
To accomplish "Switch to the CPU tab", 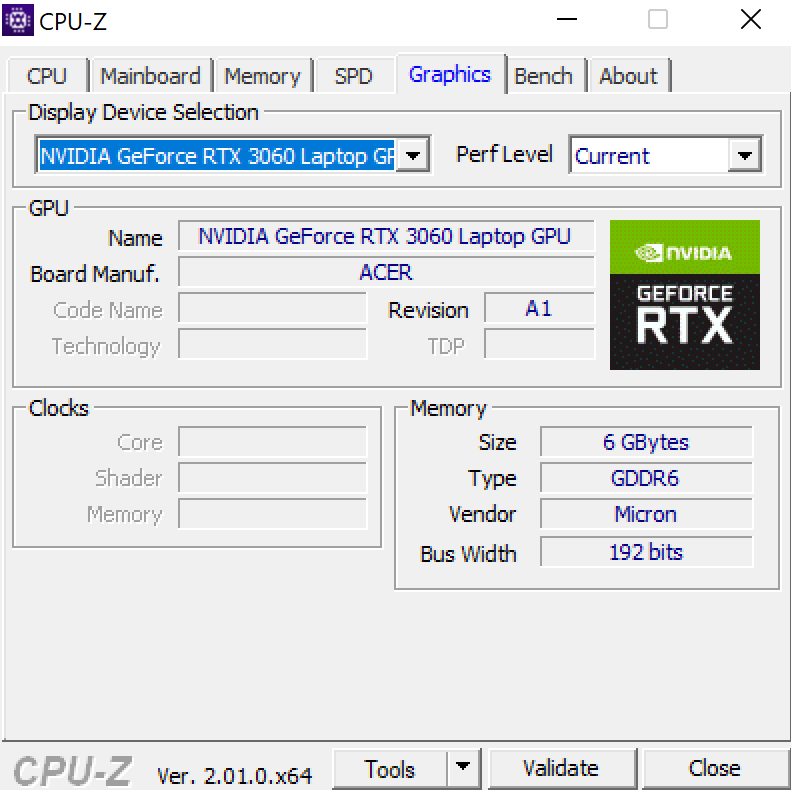I will click(x=47, y=76).
